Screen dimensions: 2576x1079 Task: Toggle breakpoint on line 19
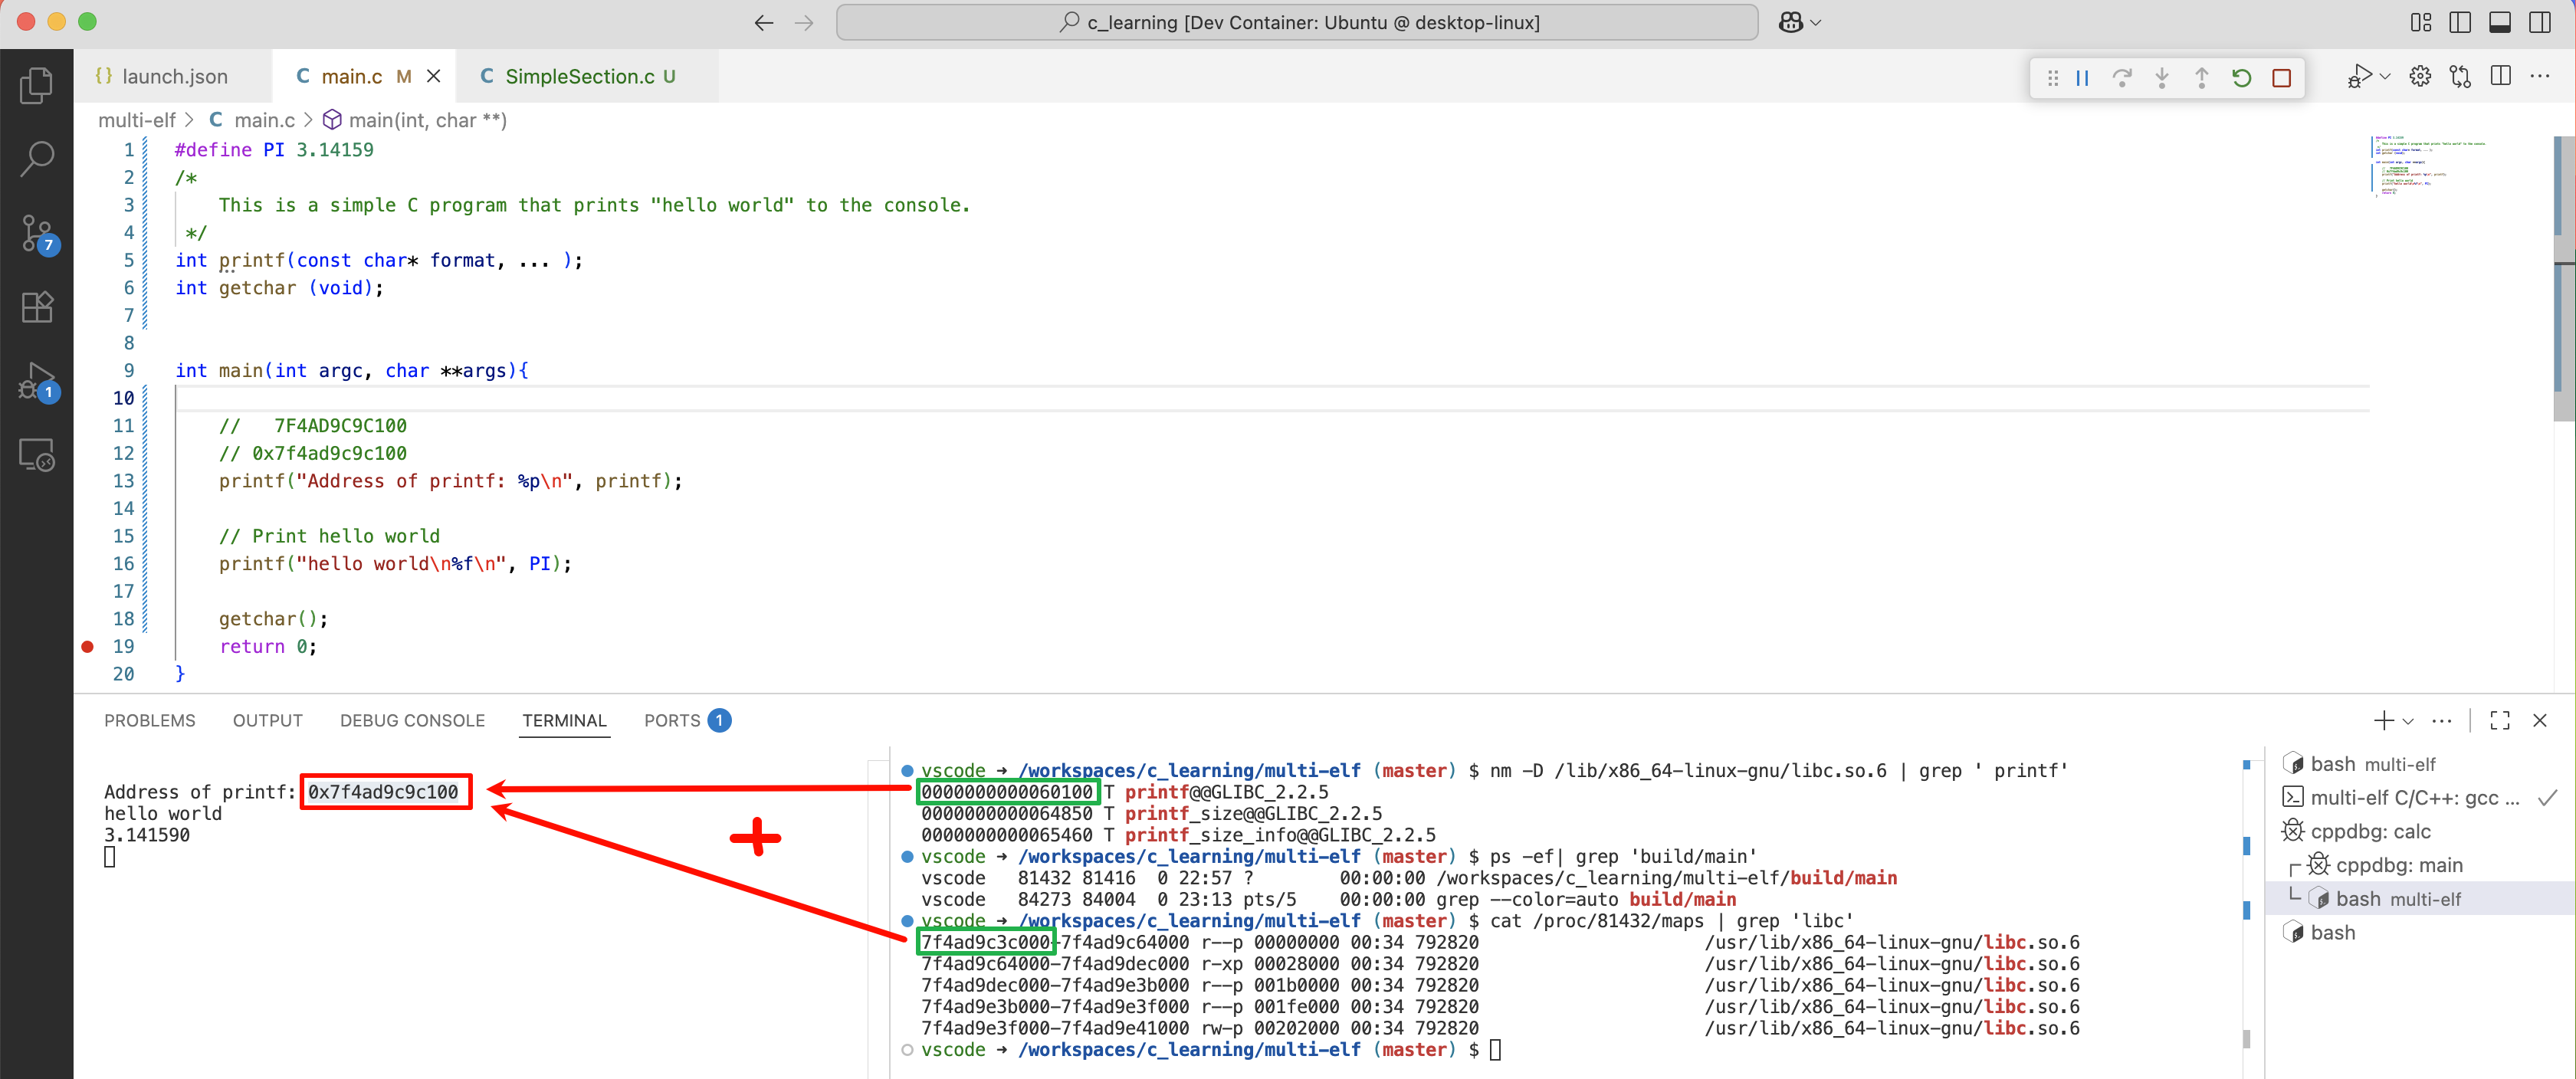pyautogui.click(x=88, y=647)
